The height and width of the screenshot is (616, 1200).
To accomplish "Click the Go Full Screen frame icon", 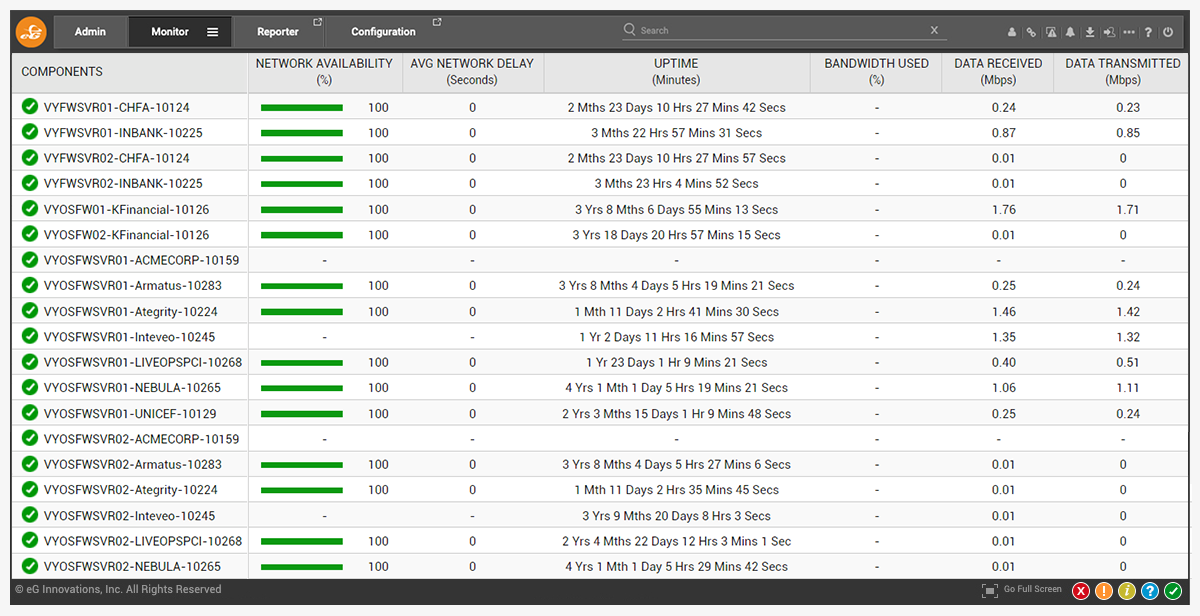I will [x=990, y=591].
